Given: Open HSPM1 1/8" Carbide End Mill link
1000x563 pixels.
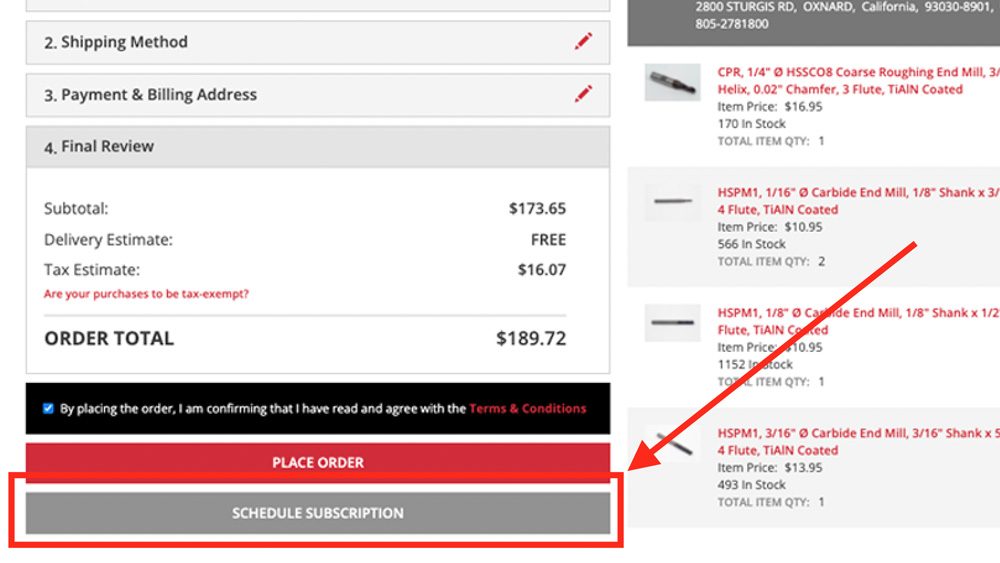Looking at the screenshot, I should click(858, 321).
